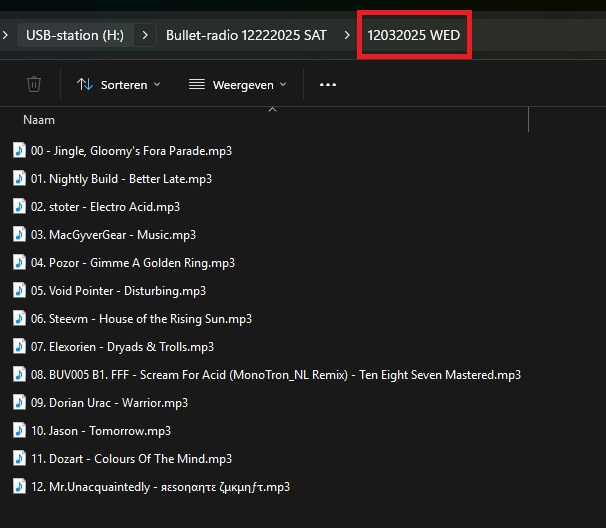Image resolution: width=606 pixels, height=528 pixels.
Task: Click the music icon of 05. Void Pointer file
Action: click(x=19, y=290)
